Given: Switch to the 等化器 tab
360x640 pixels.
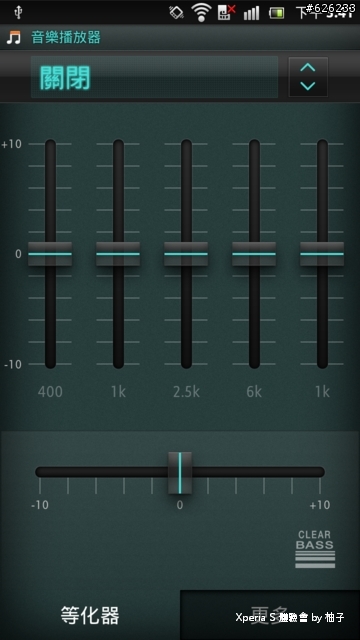Looking at the screenshot, I should (90, 615).
